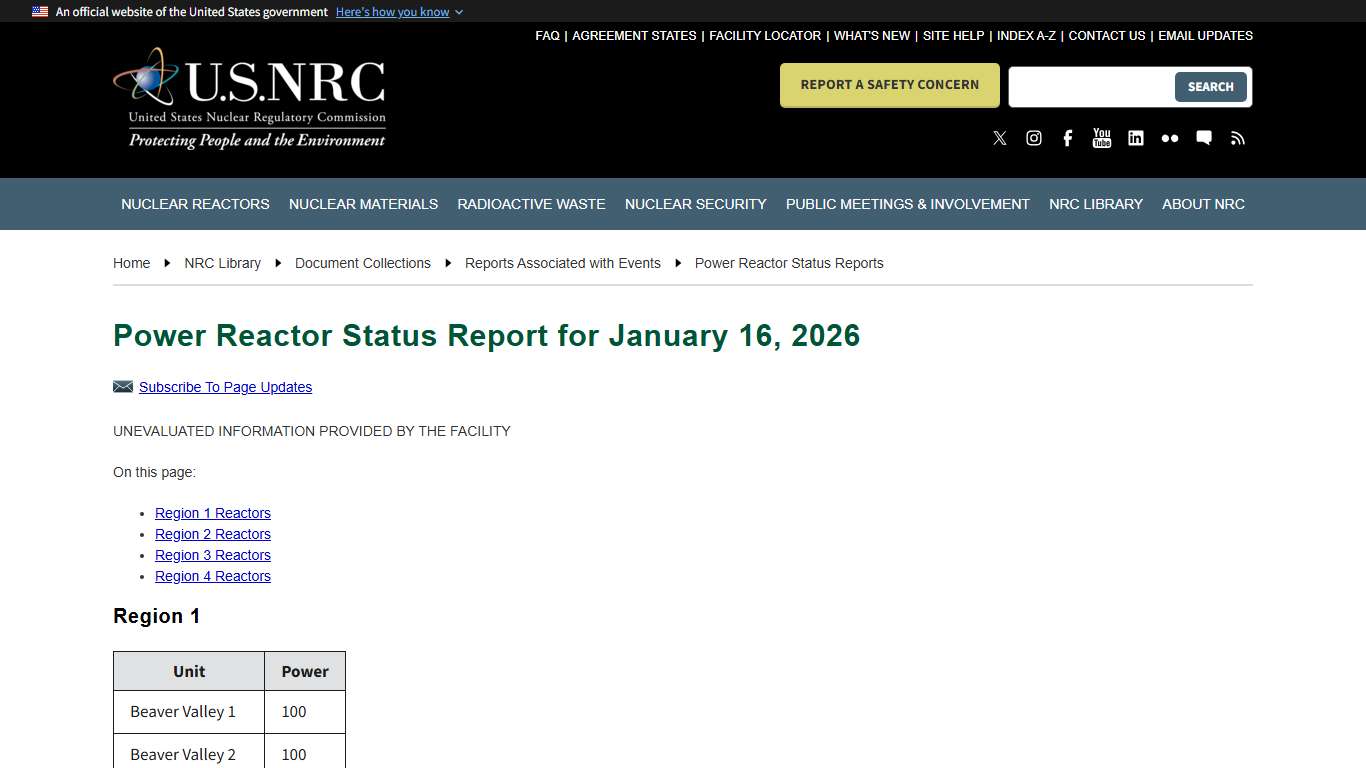Open the PUBLIC MEETINGS & INVOLVEMENT menu
Screen dimensions: 1366x768
pos(907,204)
